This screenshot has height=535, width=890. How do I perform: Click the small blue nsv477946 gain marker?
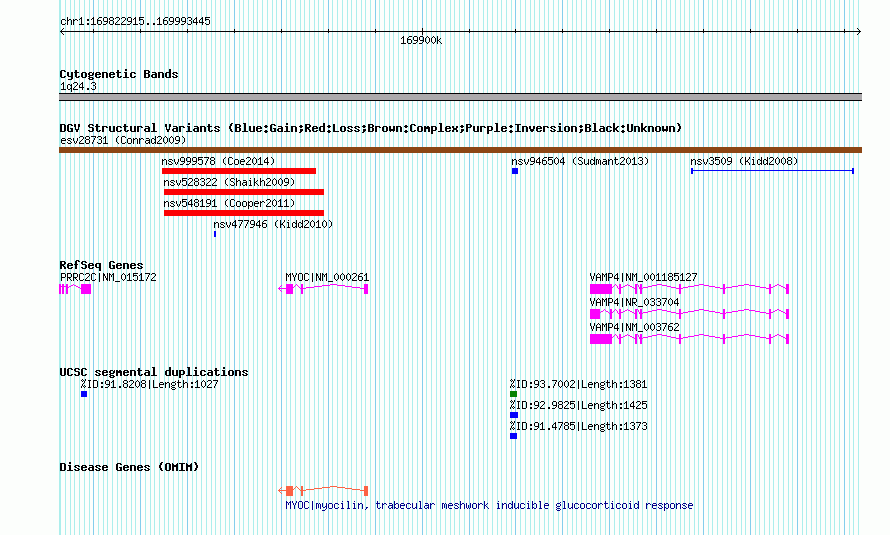(x=215, y=234)
